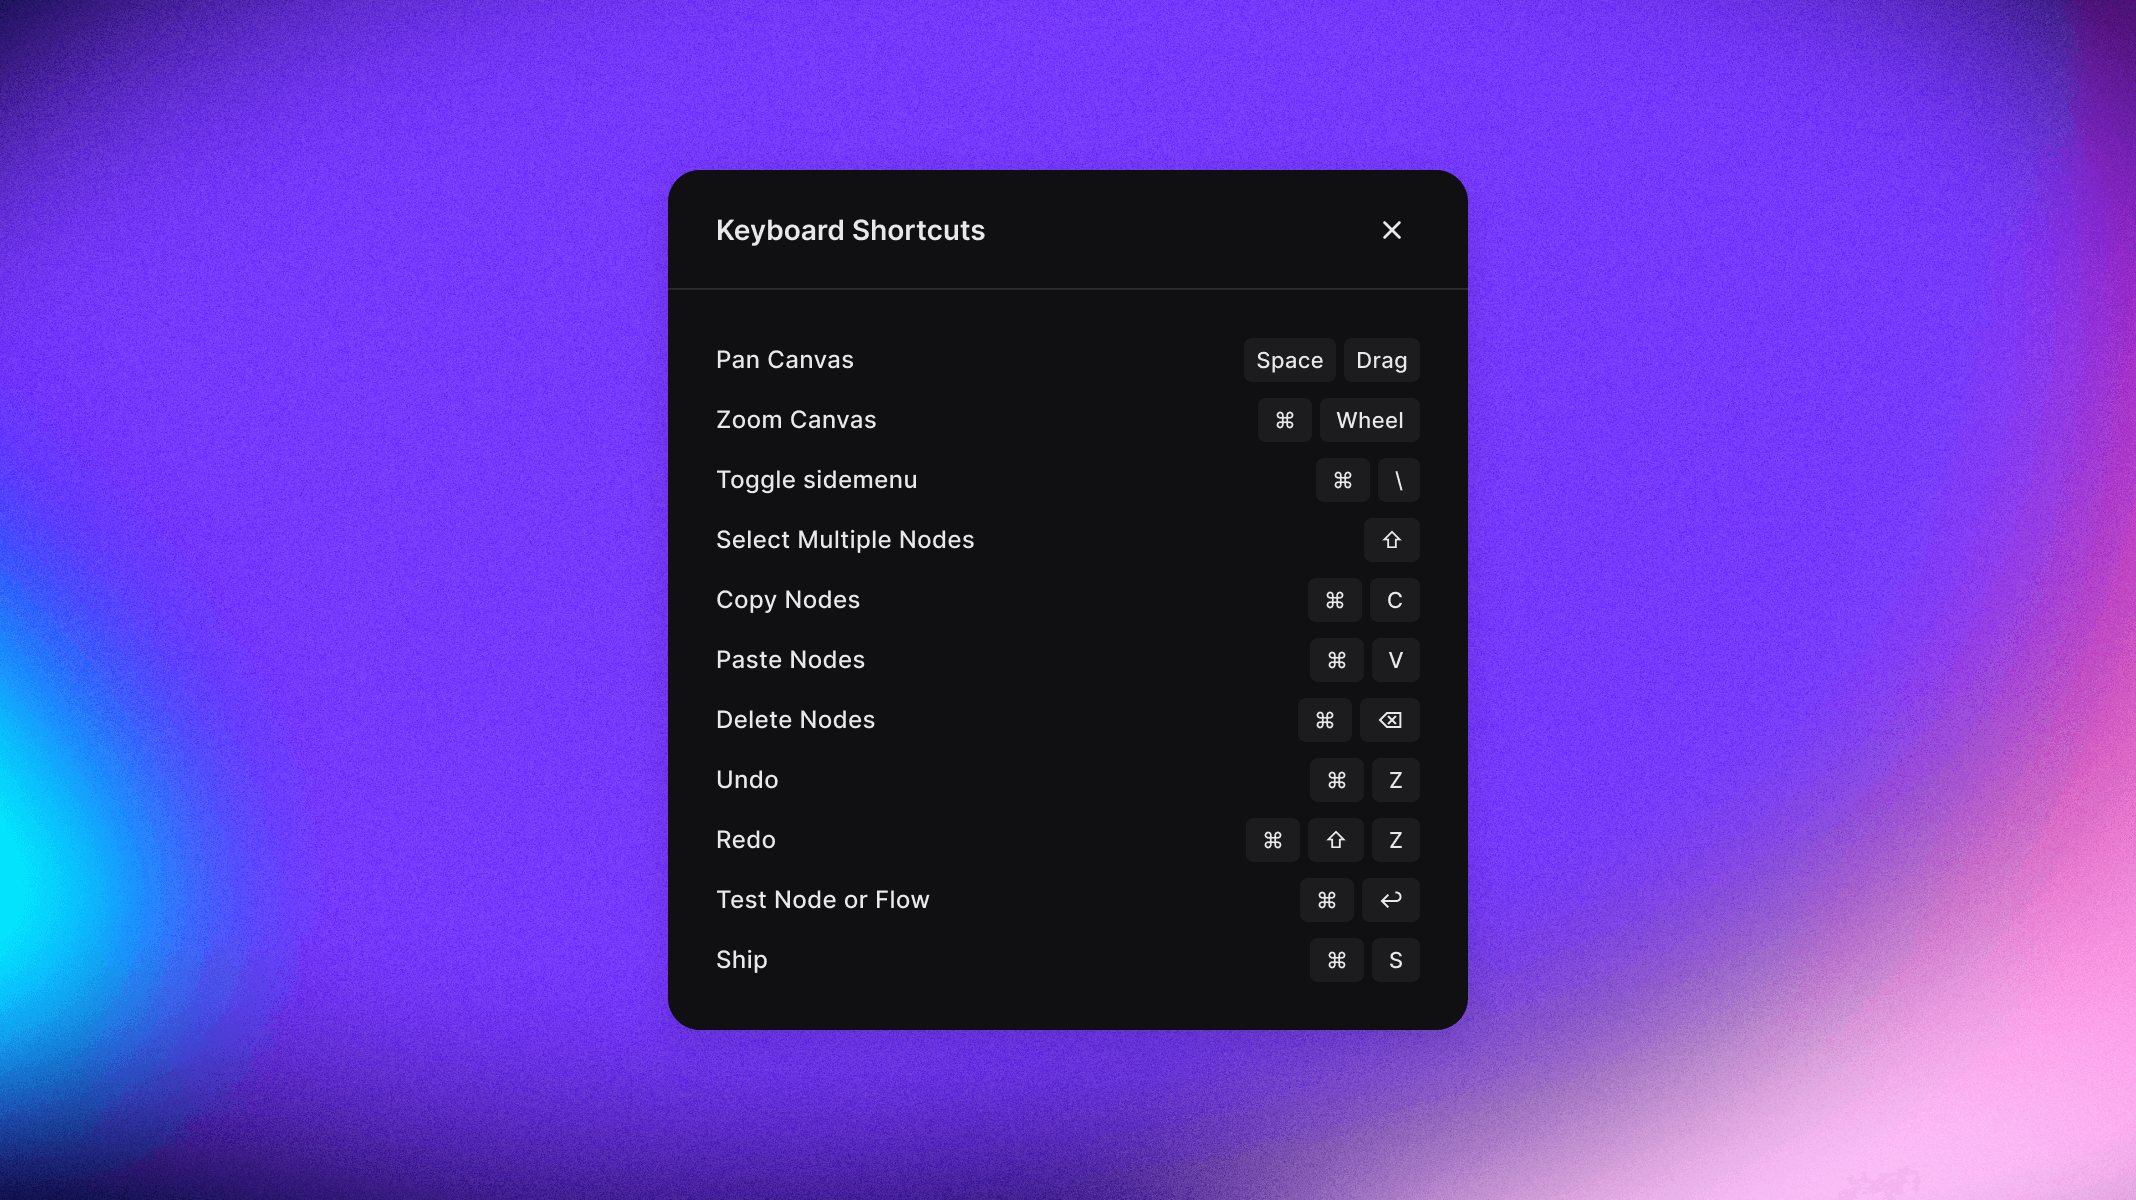Click the Drag key badge

coord(1381,360)
